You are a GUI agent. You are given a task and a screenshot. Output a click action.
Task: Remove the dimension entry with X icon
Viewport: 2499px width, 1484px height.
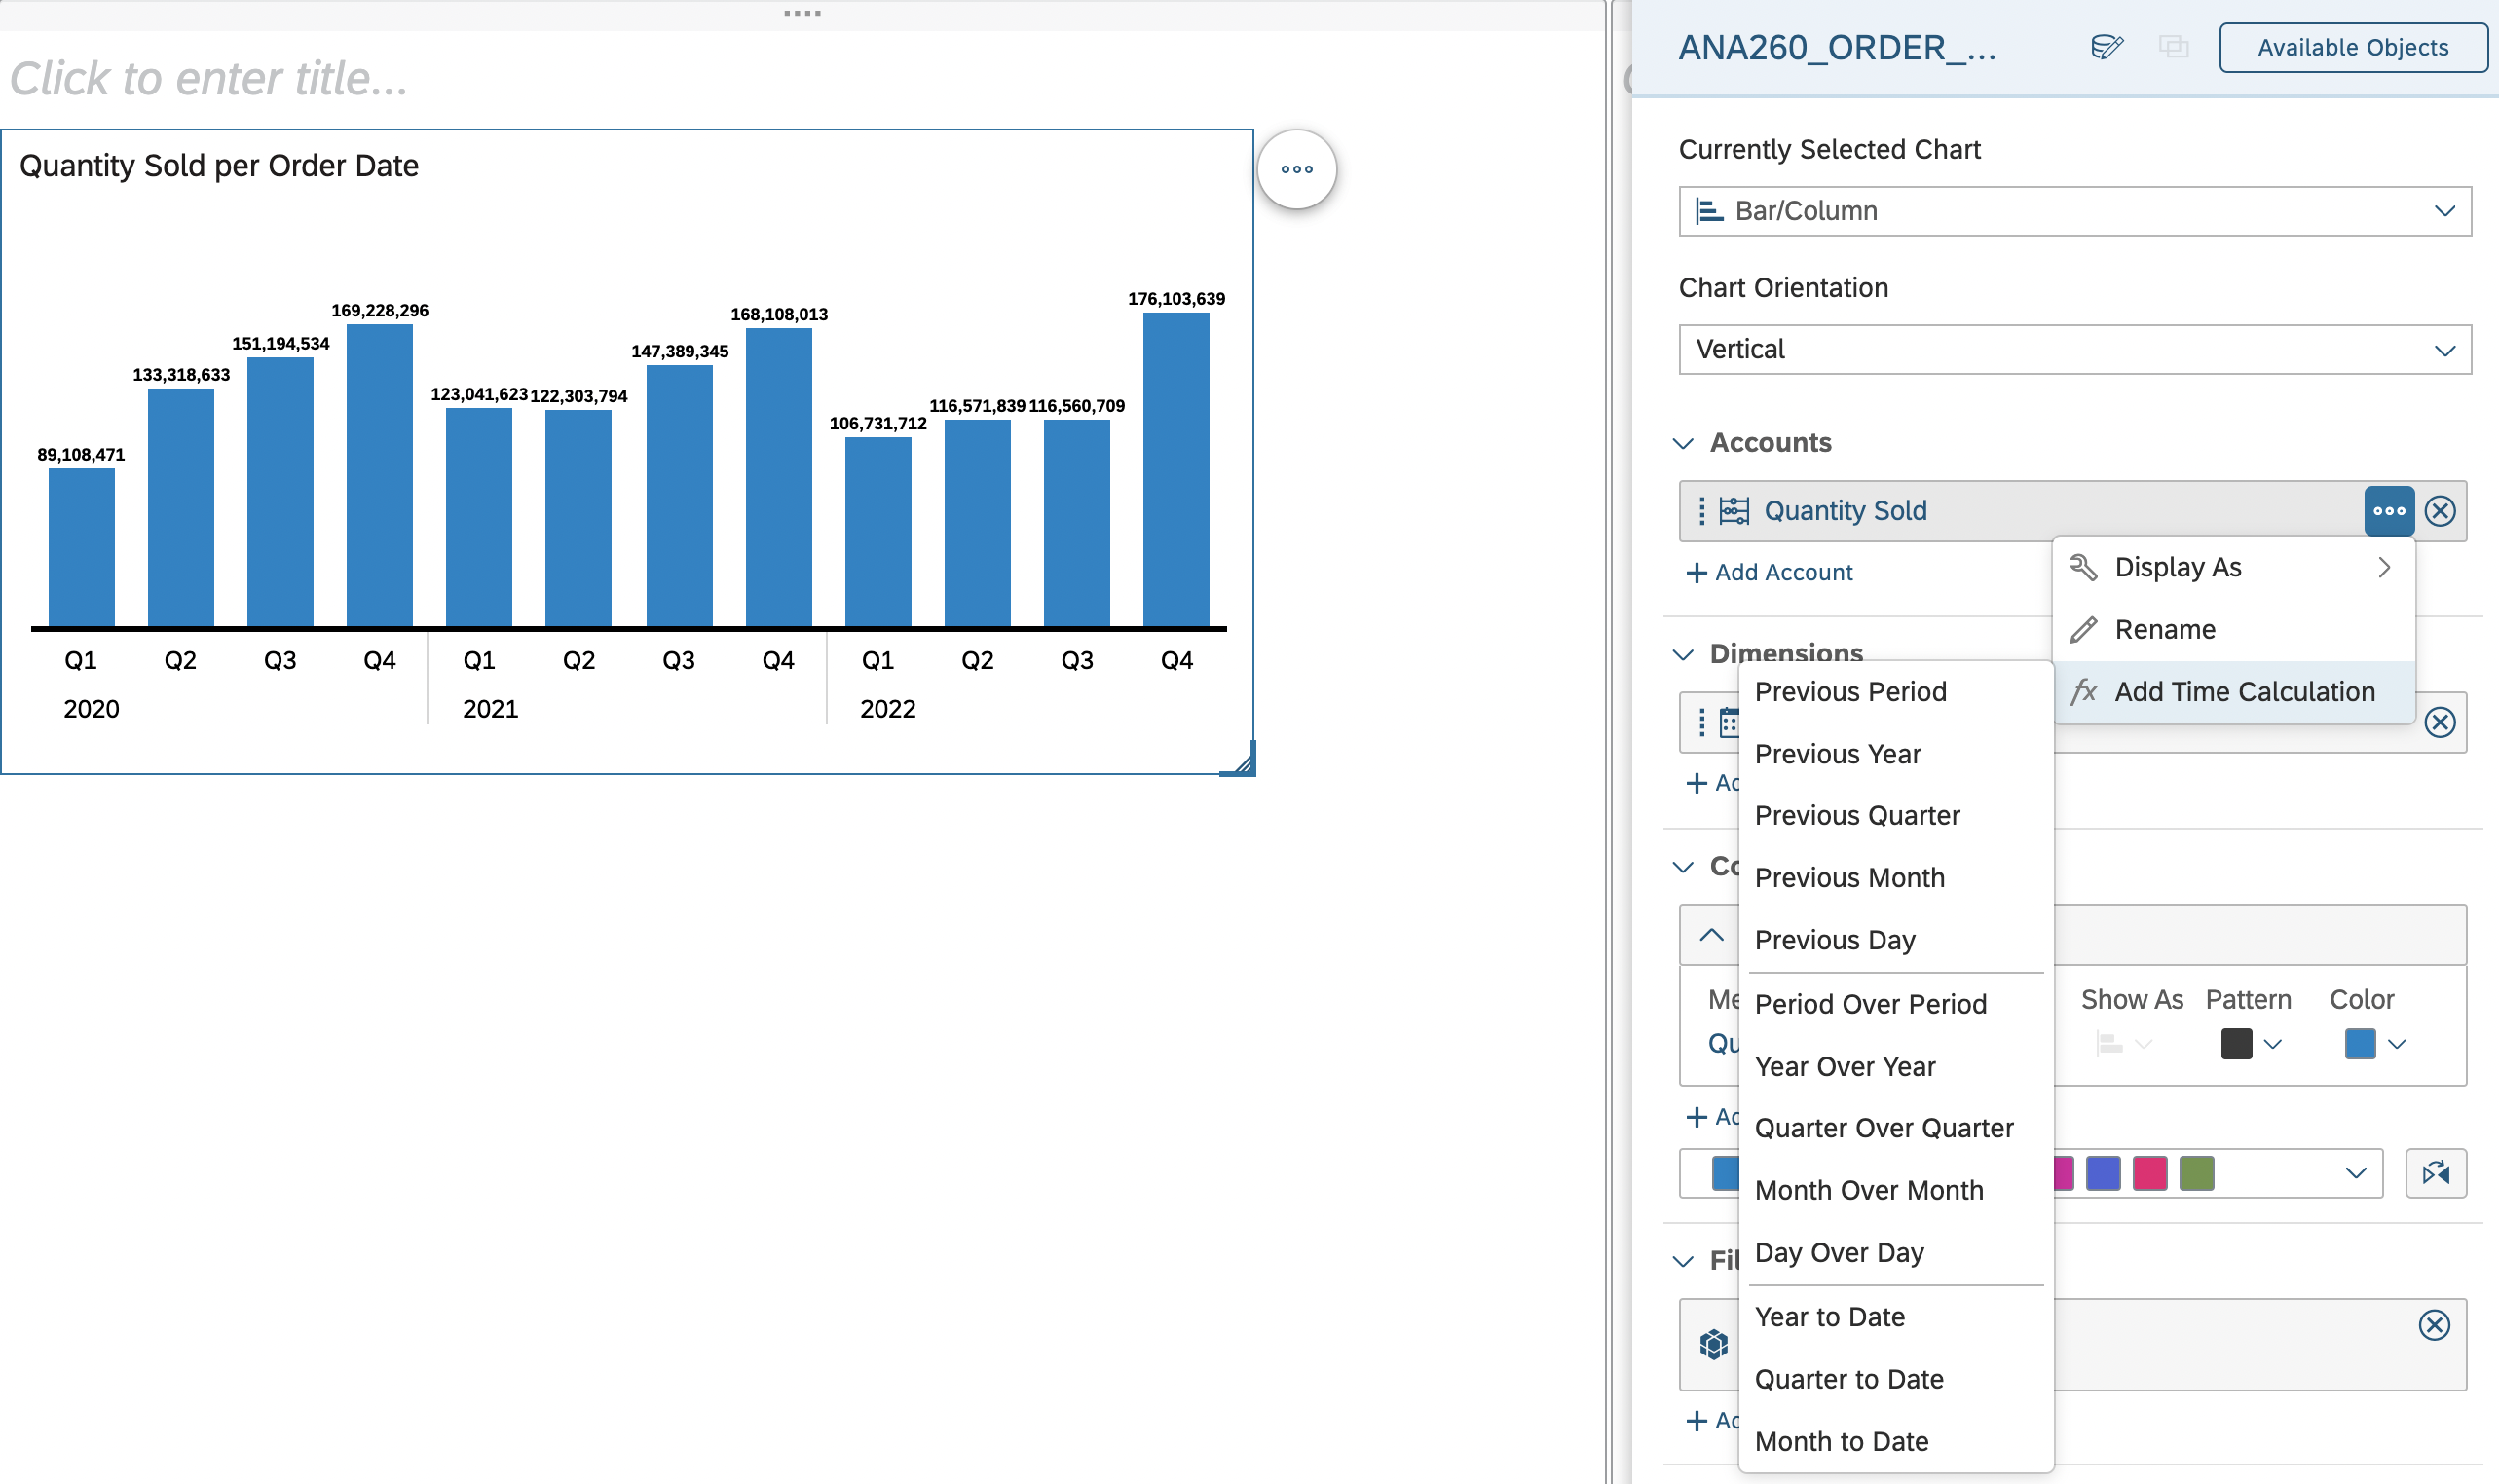point(2439,722)
